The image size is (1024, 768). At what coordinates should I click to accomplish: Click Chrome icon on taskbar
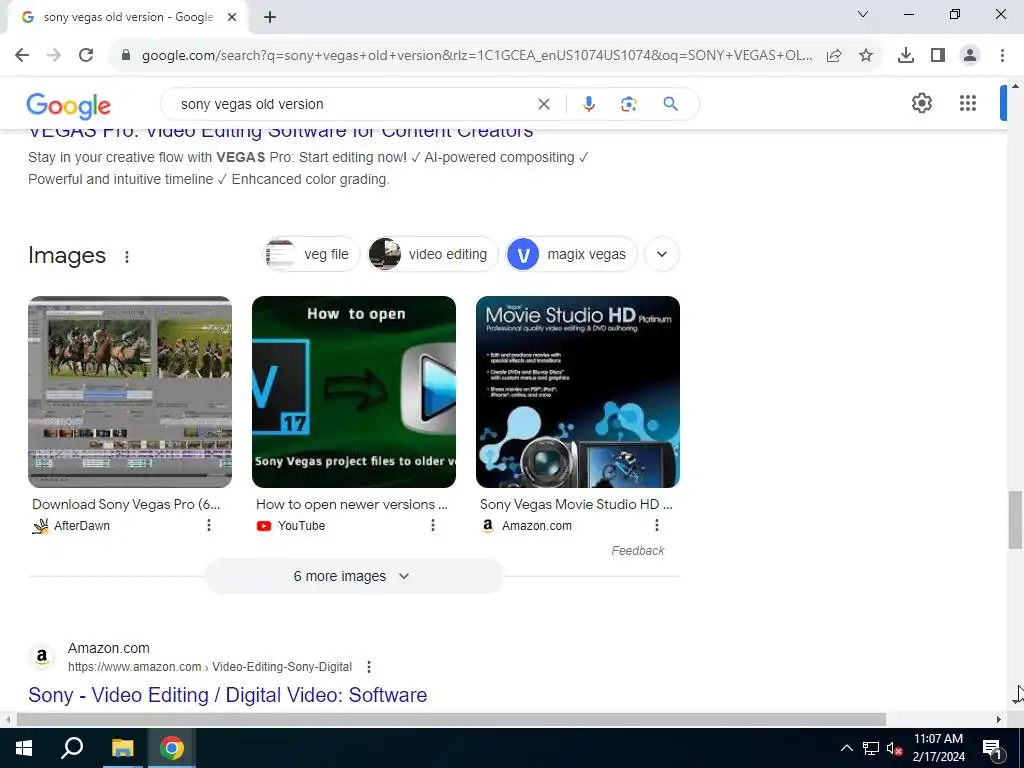[x=172, y=748]
